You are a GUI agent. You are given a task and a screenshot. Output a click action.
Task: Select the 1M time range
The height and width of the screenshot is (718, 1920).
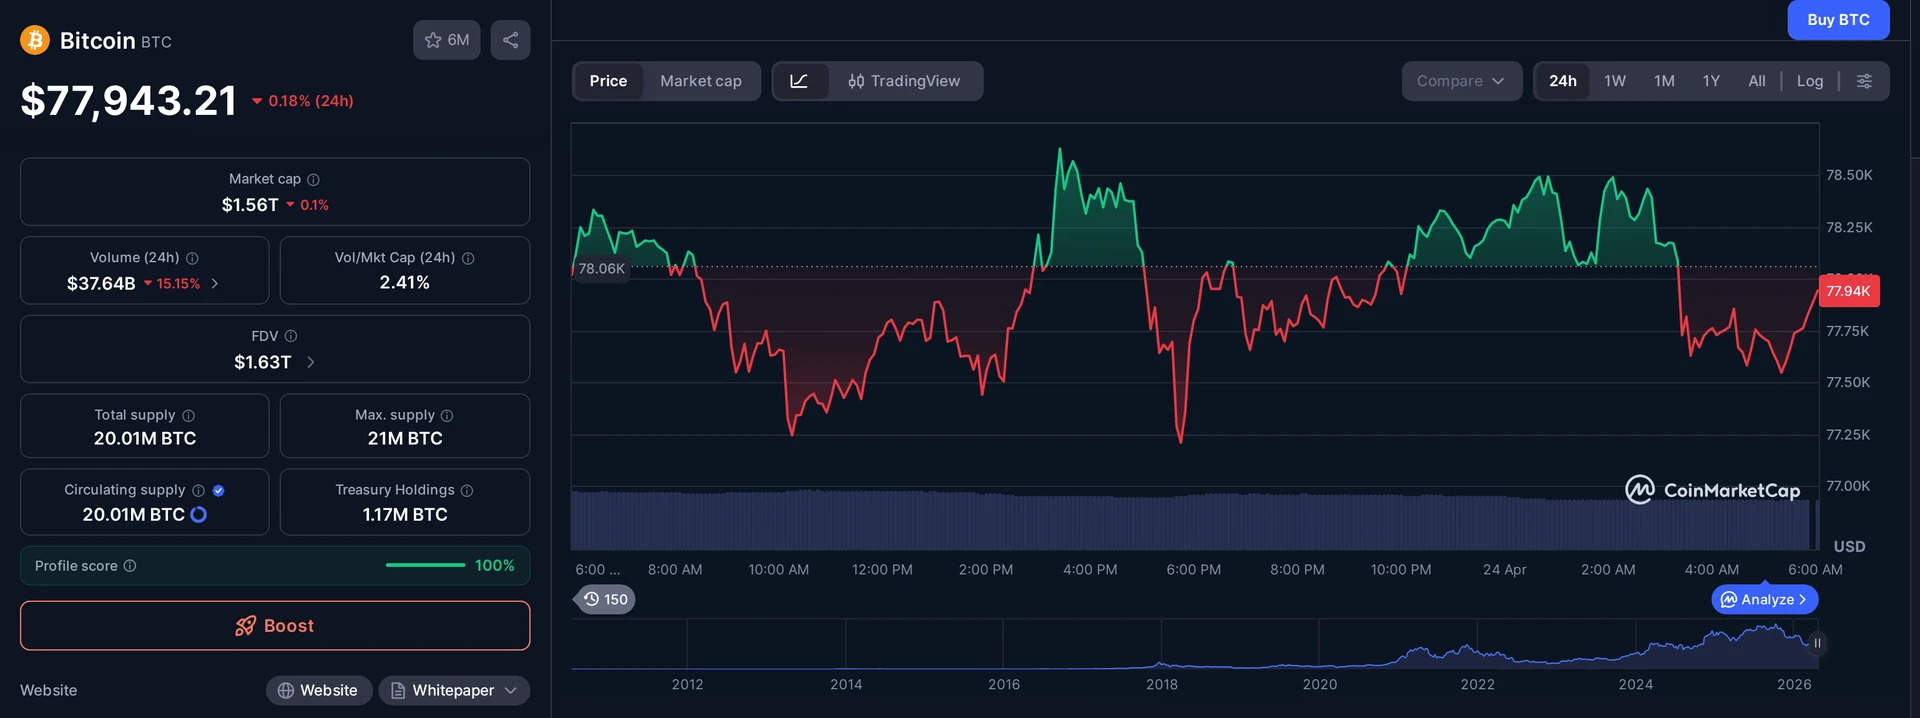pos(1664,81)
